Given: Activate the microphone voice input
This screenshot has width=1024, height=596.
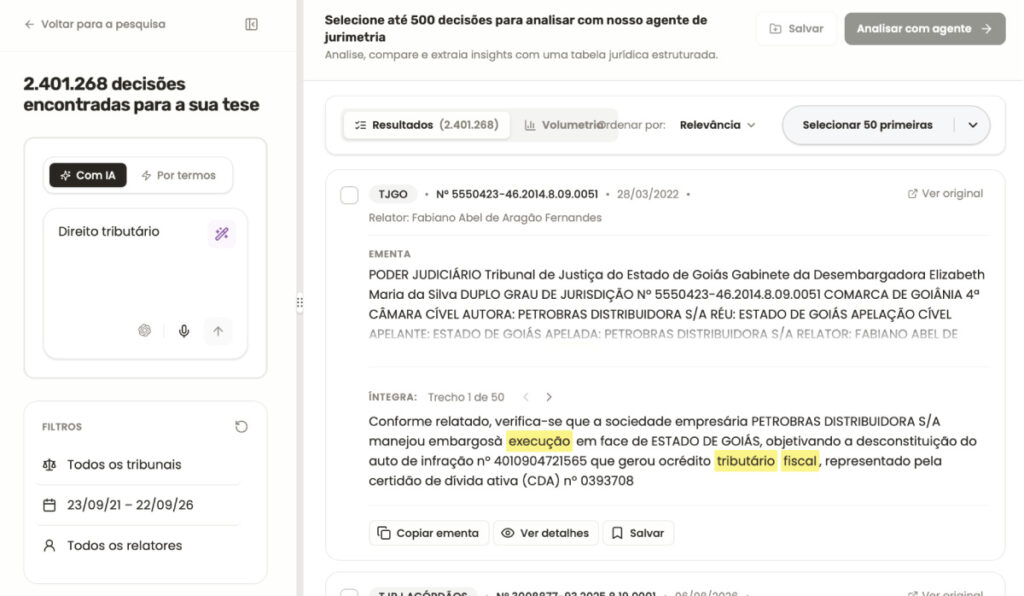Looking at the screenshot, I should [184, 331].
